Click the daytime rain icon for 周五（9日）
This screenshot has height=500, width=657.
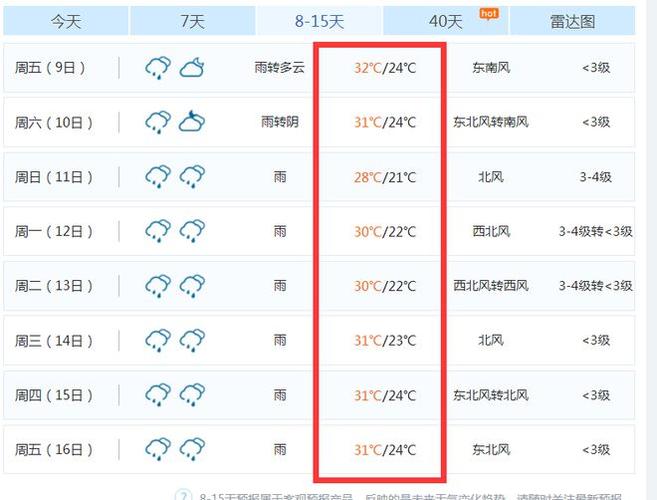click(x=158, y=67)
